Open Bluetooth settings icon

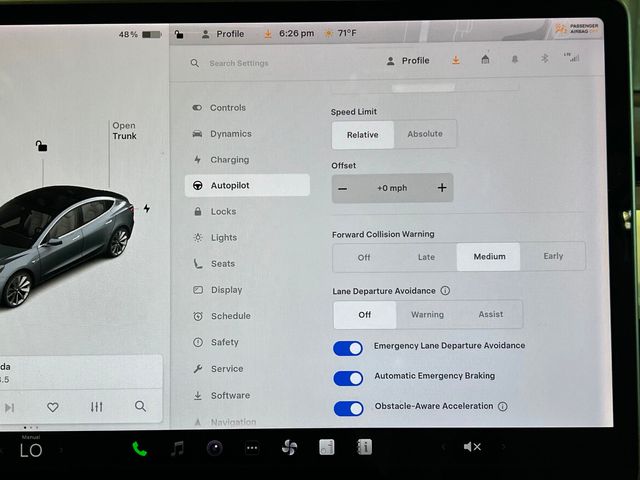pyautogui.click(x=544, y=59)
